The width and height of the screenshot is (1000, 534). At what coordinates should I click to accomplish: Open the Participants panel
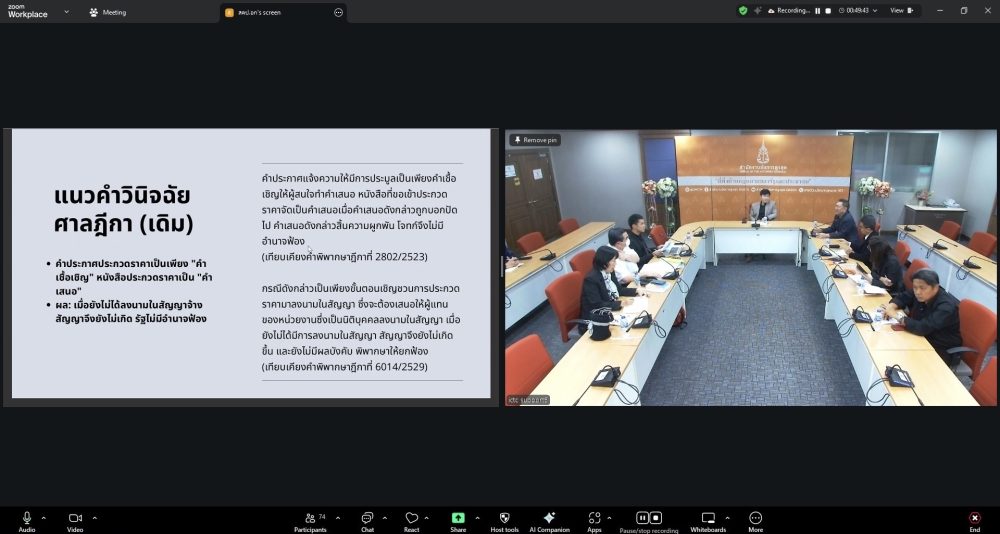pos(309,518)
